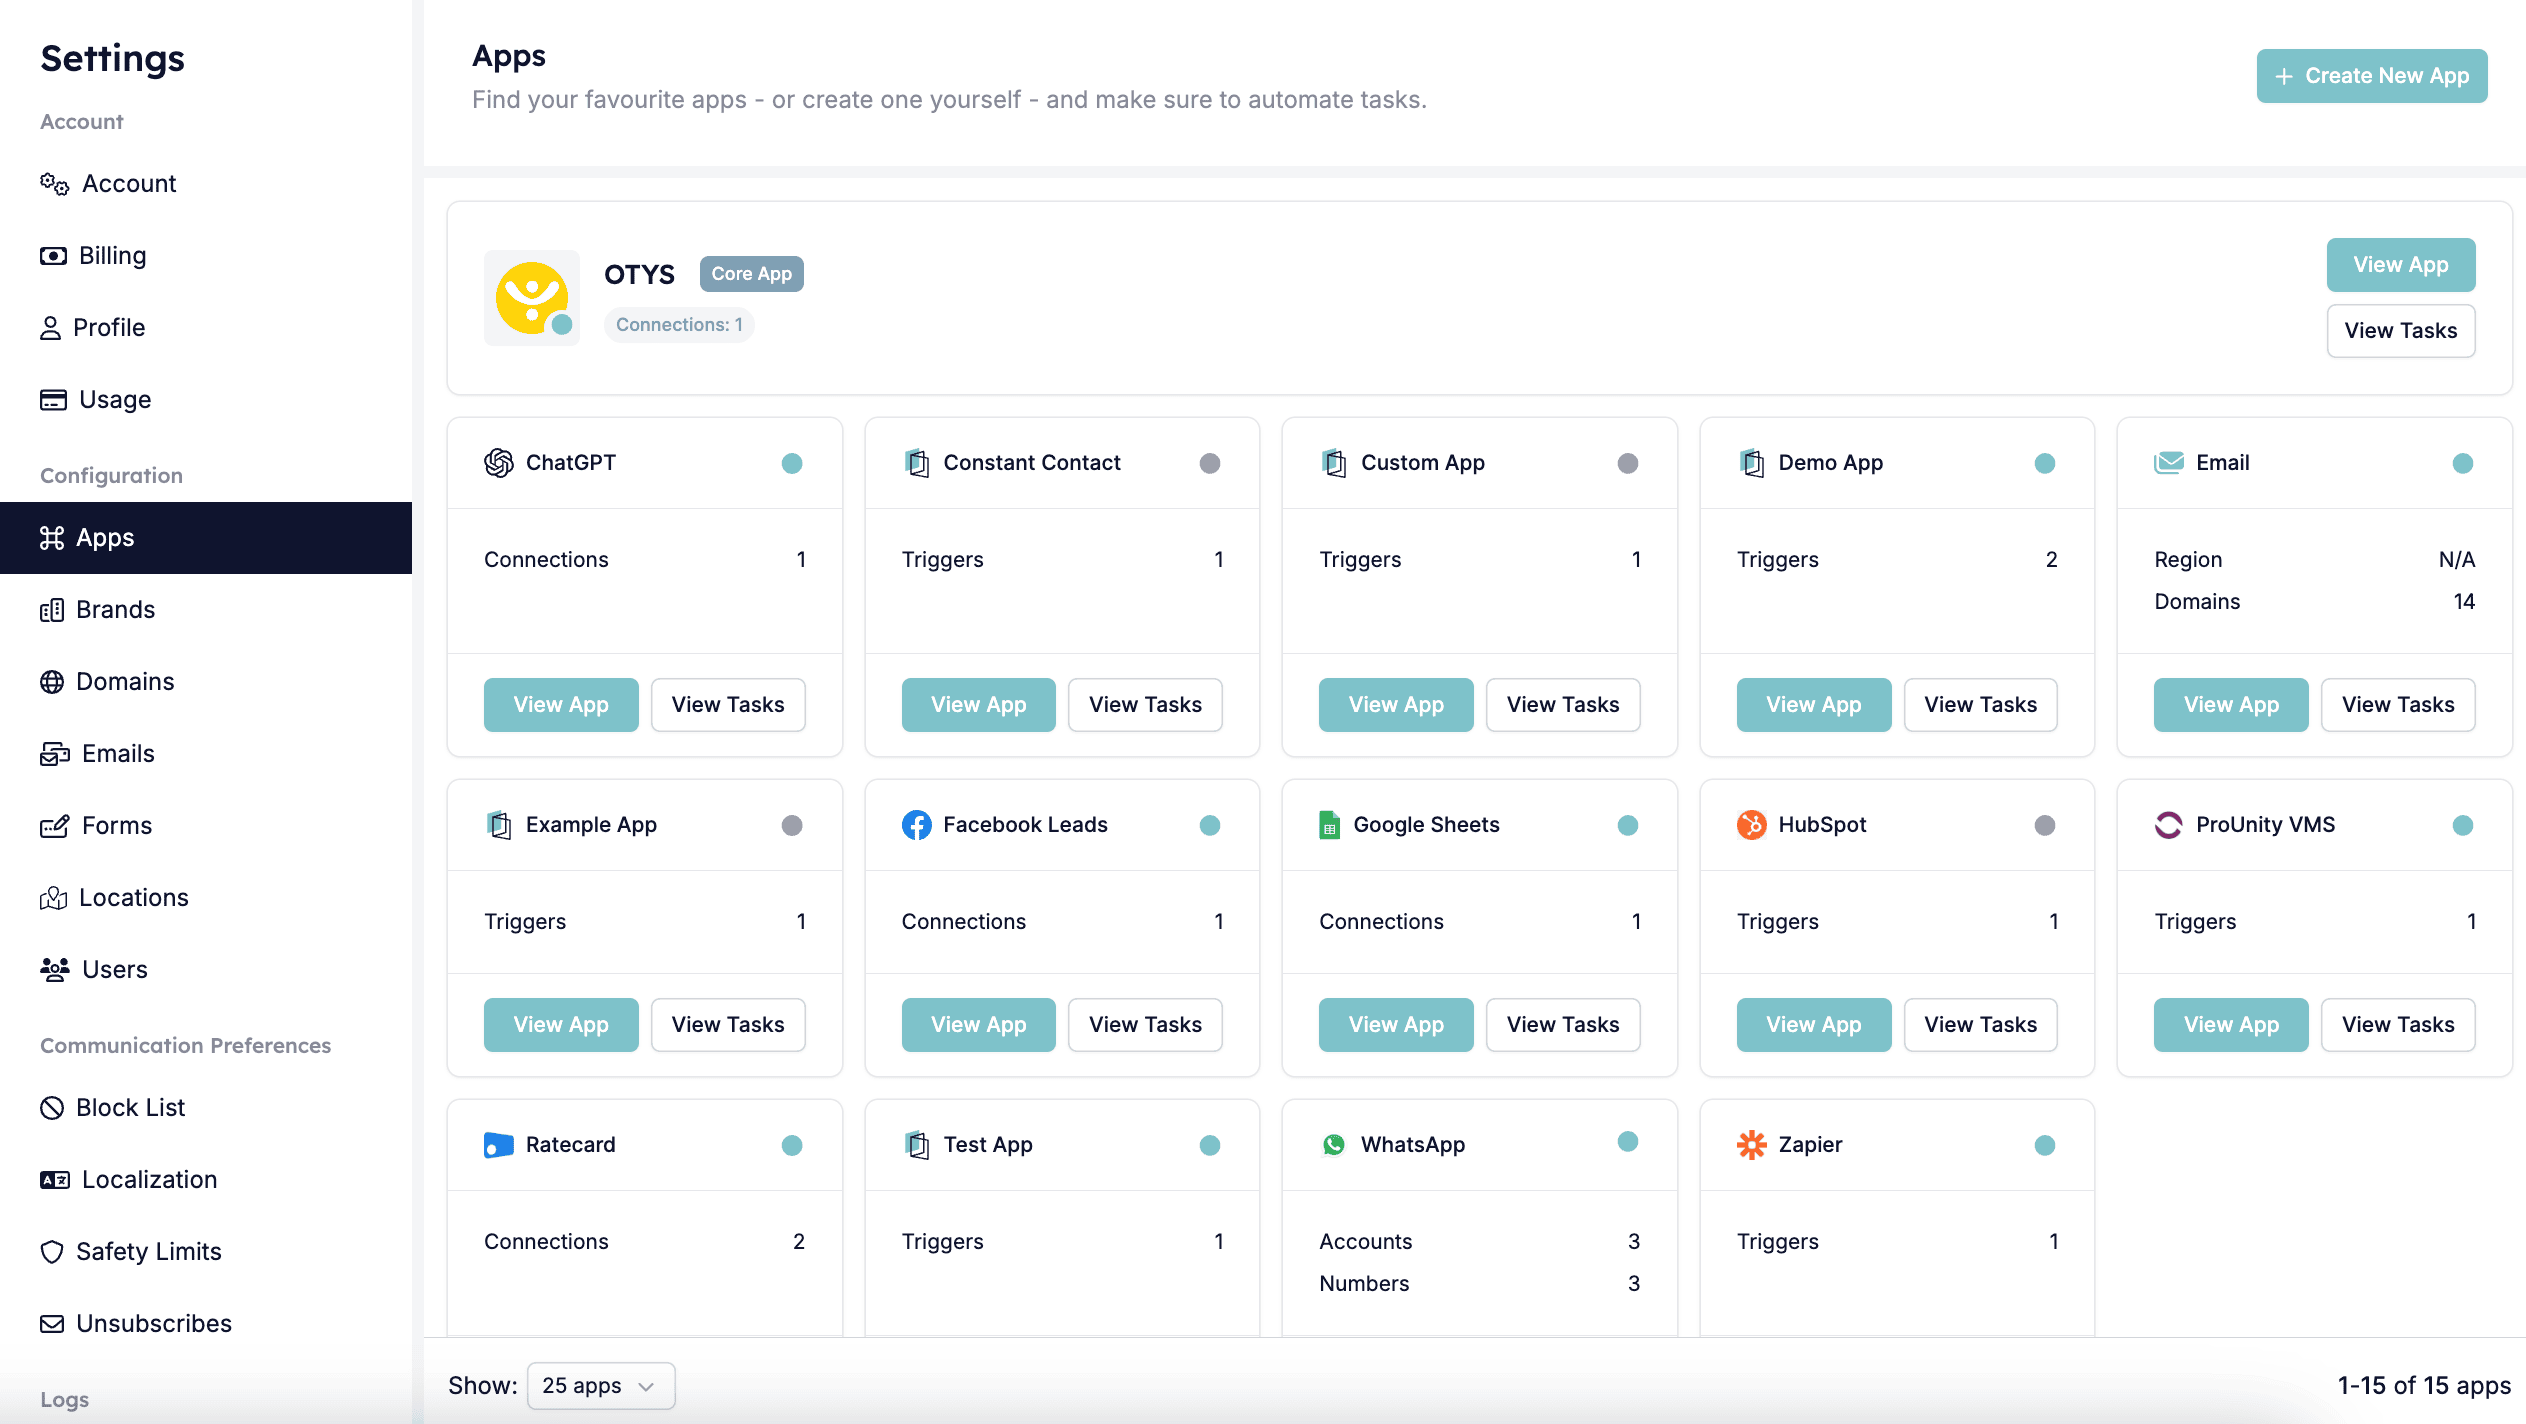Click View Tasks for OTYS

click(2401, 331)
